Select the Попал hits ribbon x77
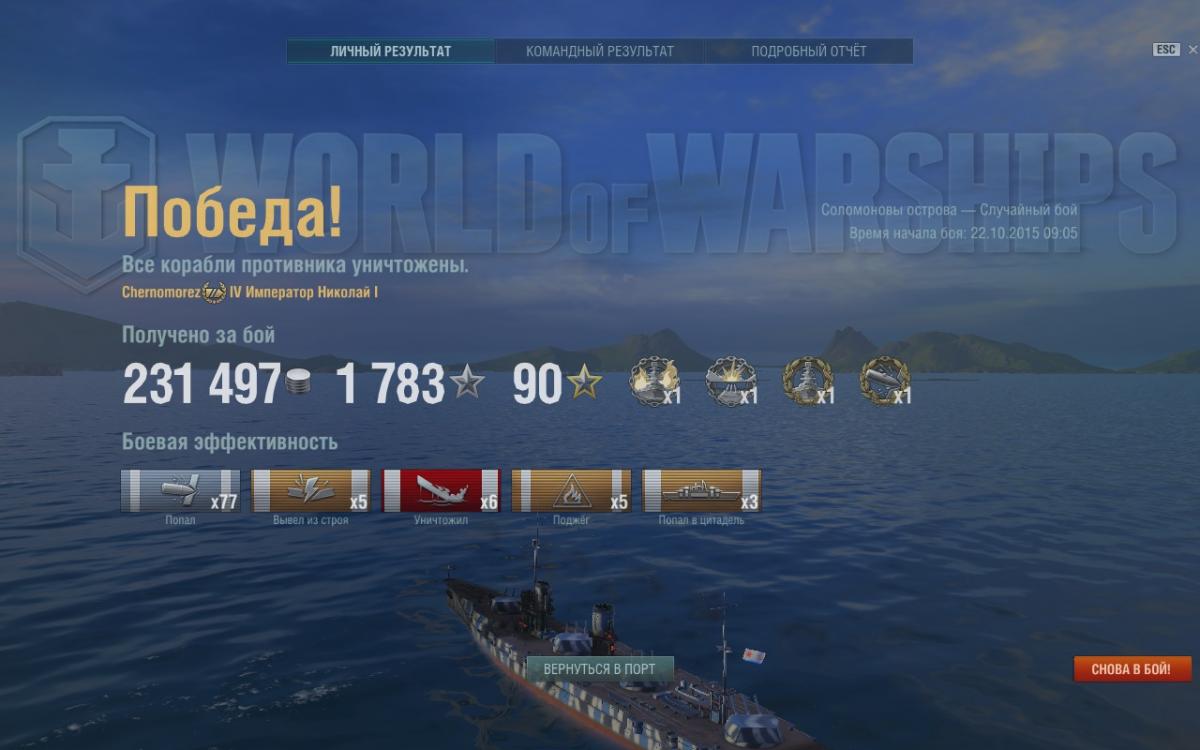The height and width of the screenshot is (750, 1200). pos(181,491)
